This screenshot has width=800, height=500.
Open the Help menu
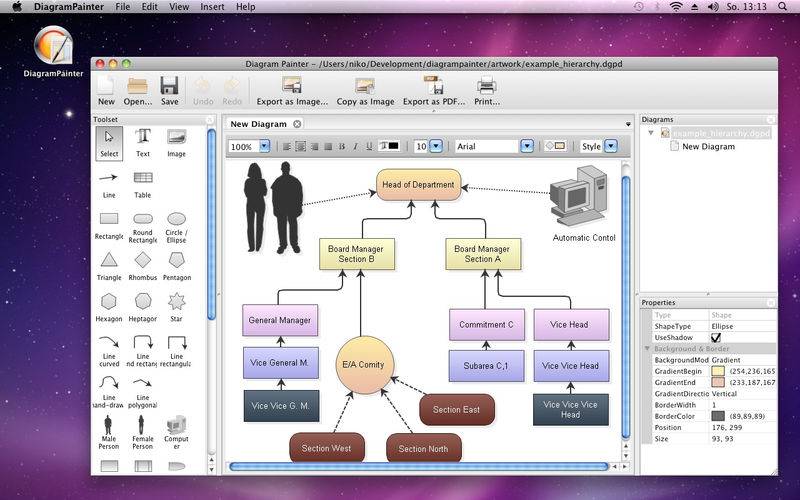click(245, 7)
